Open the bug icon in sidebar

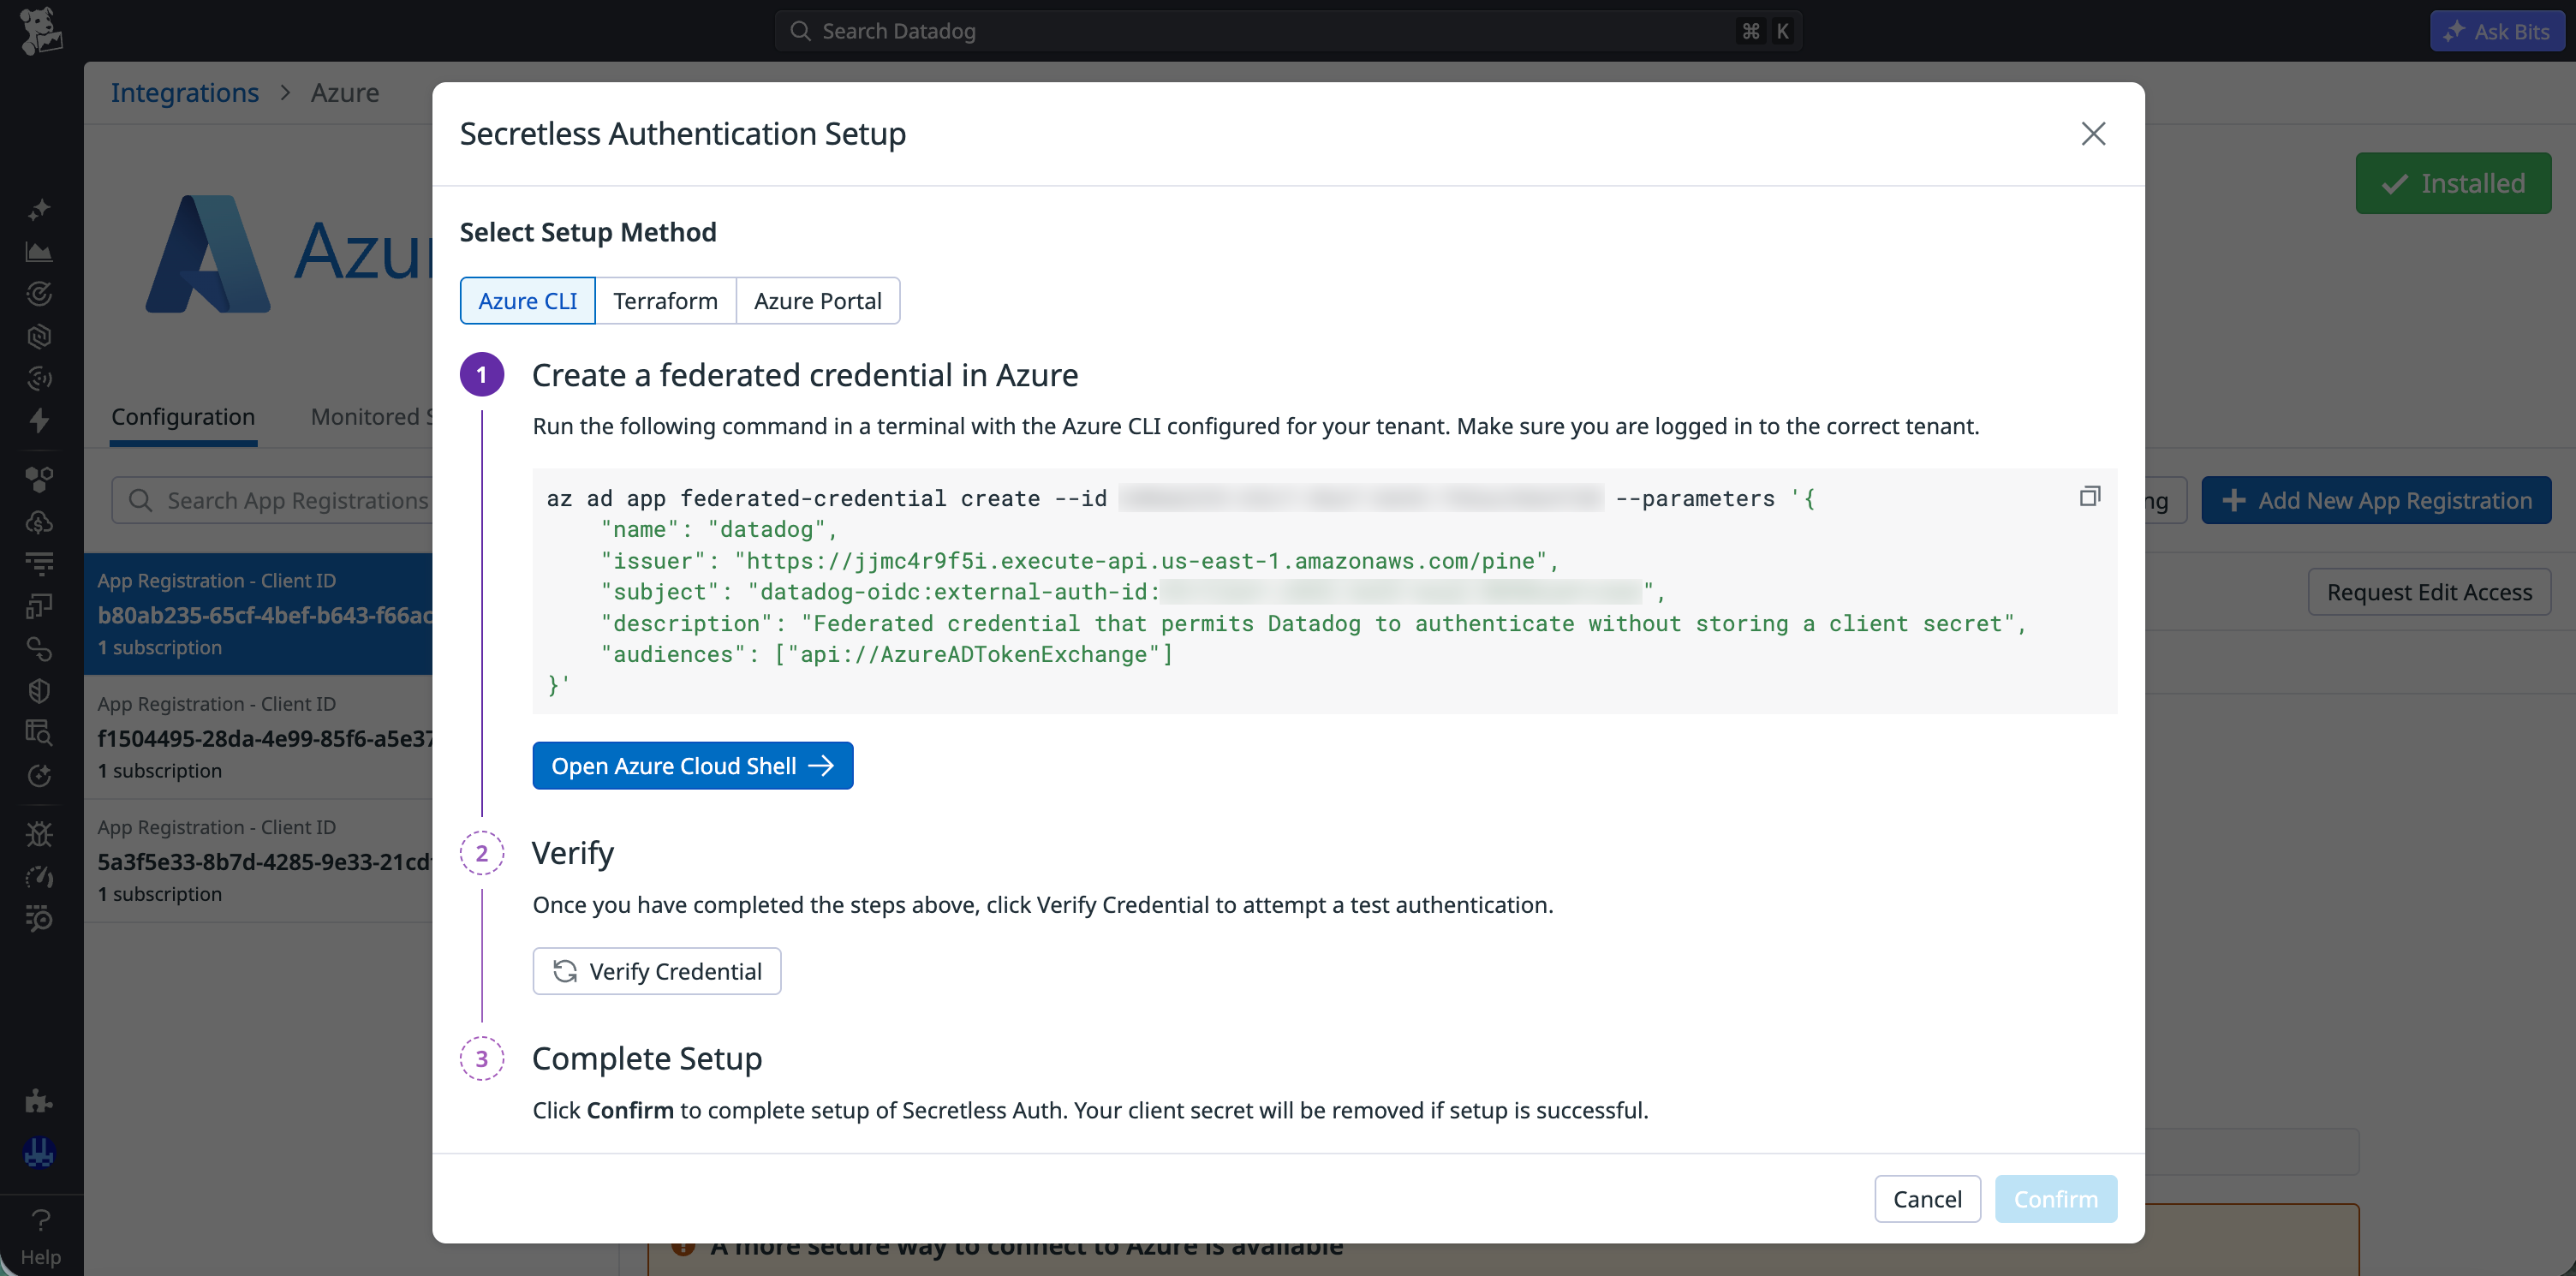point(39,834)
